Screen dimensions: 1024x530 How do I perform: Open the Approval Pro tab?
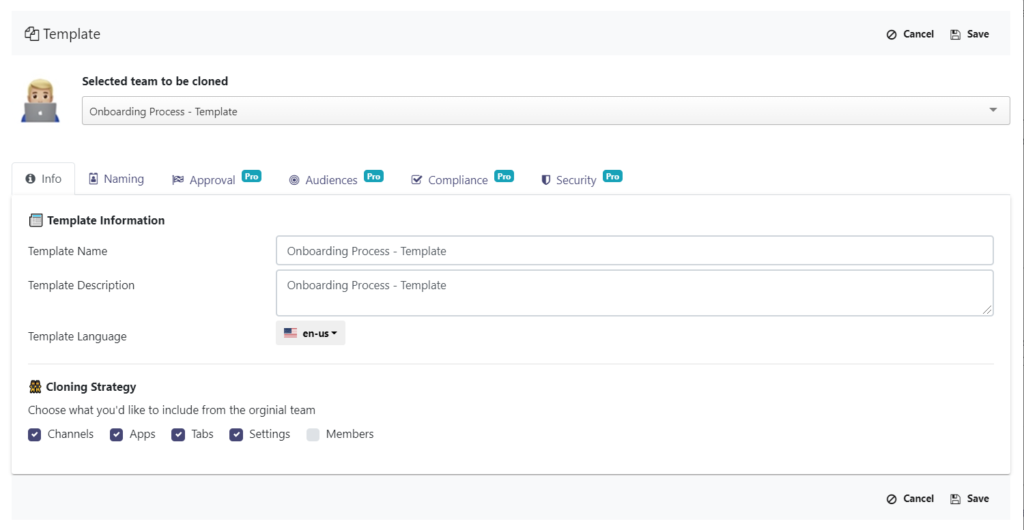pos(217,179)
